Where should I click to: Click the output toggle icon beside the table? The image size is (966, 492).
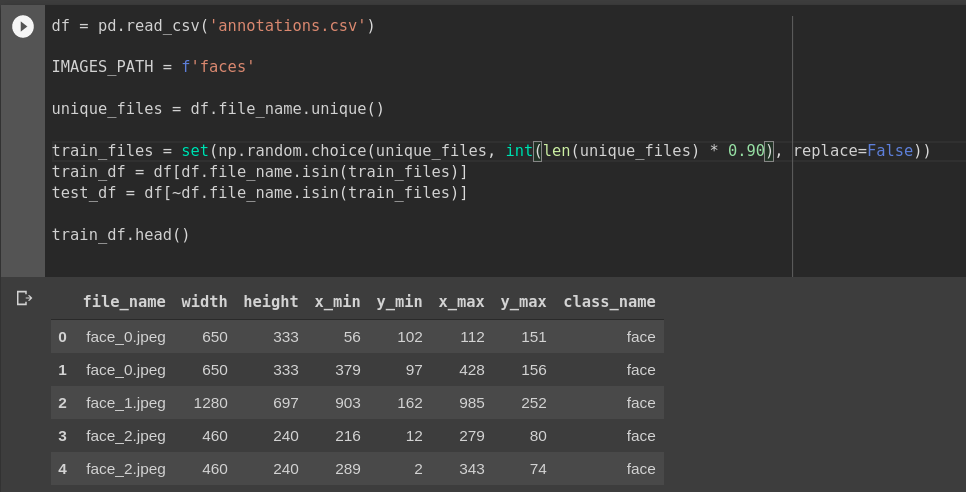24,299
